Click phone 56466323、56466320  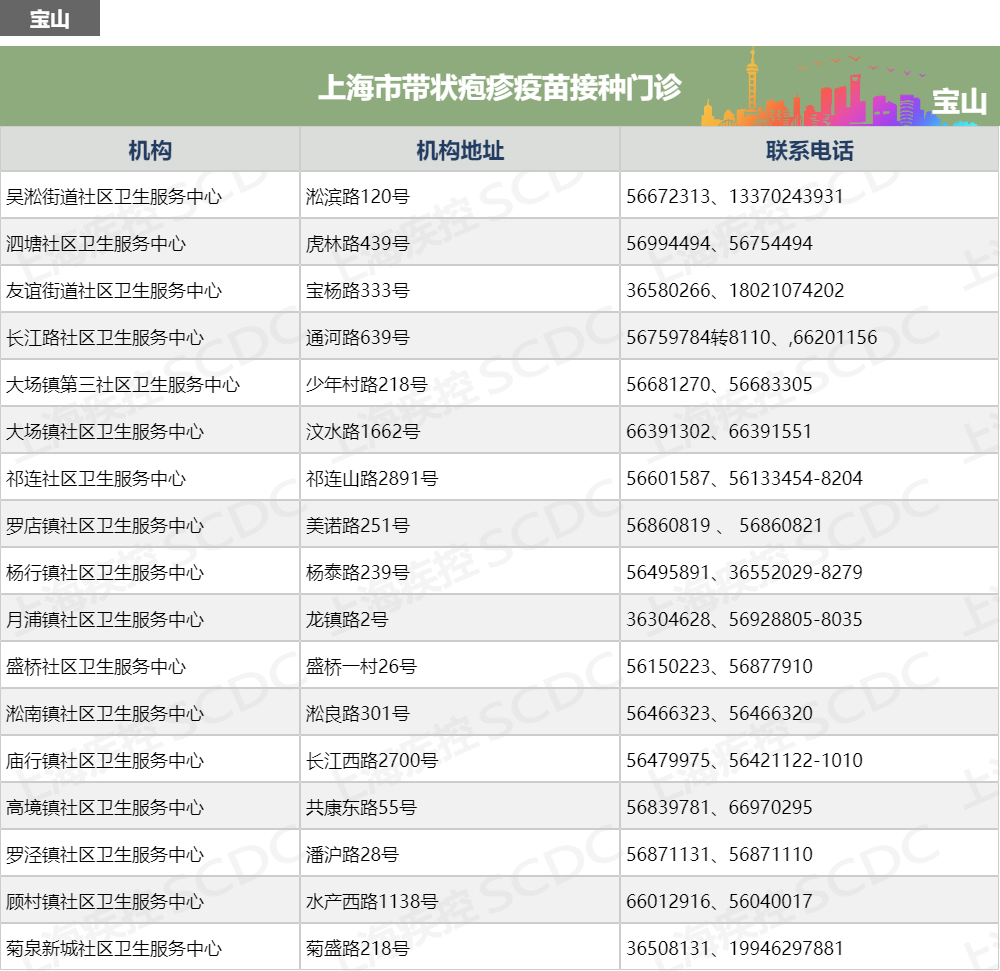click(x=719, y=713)
